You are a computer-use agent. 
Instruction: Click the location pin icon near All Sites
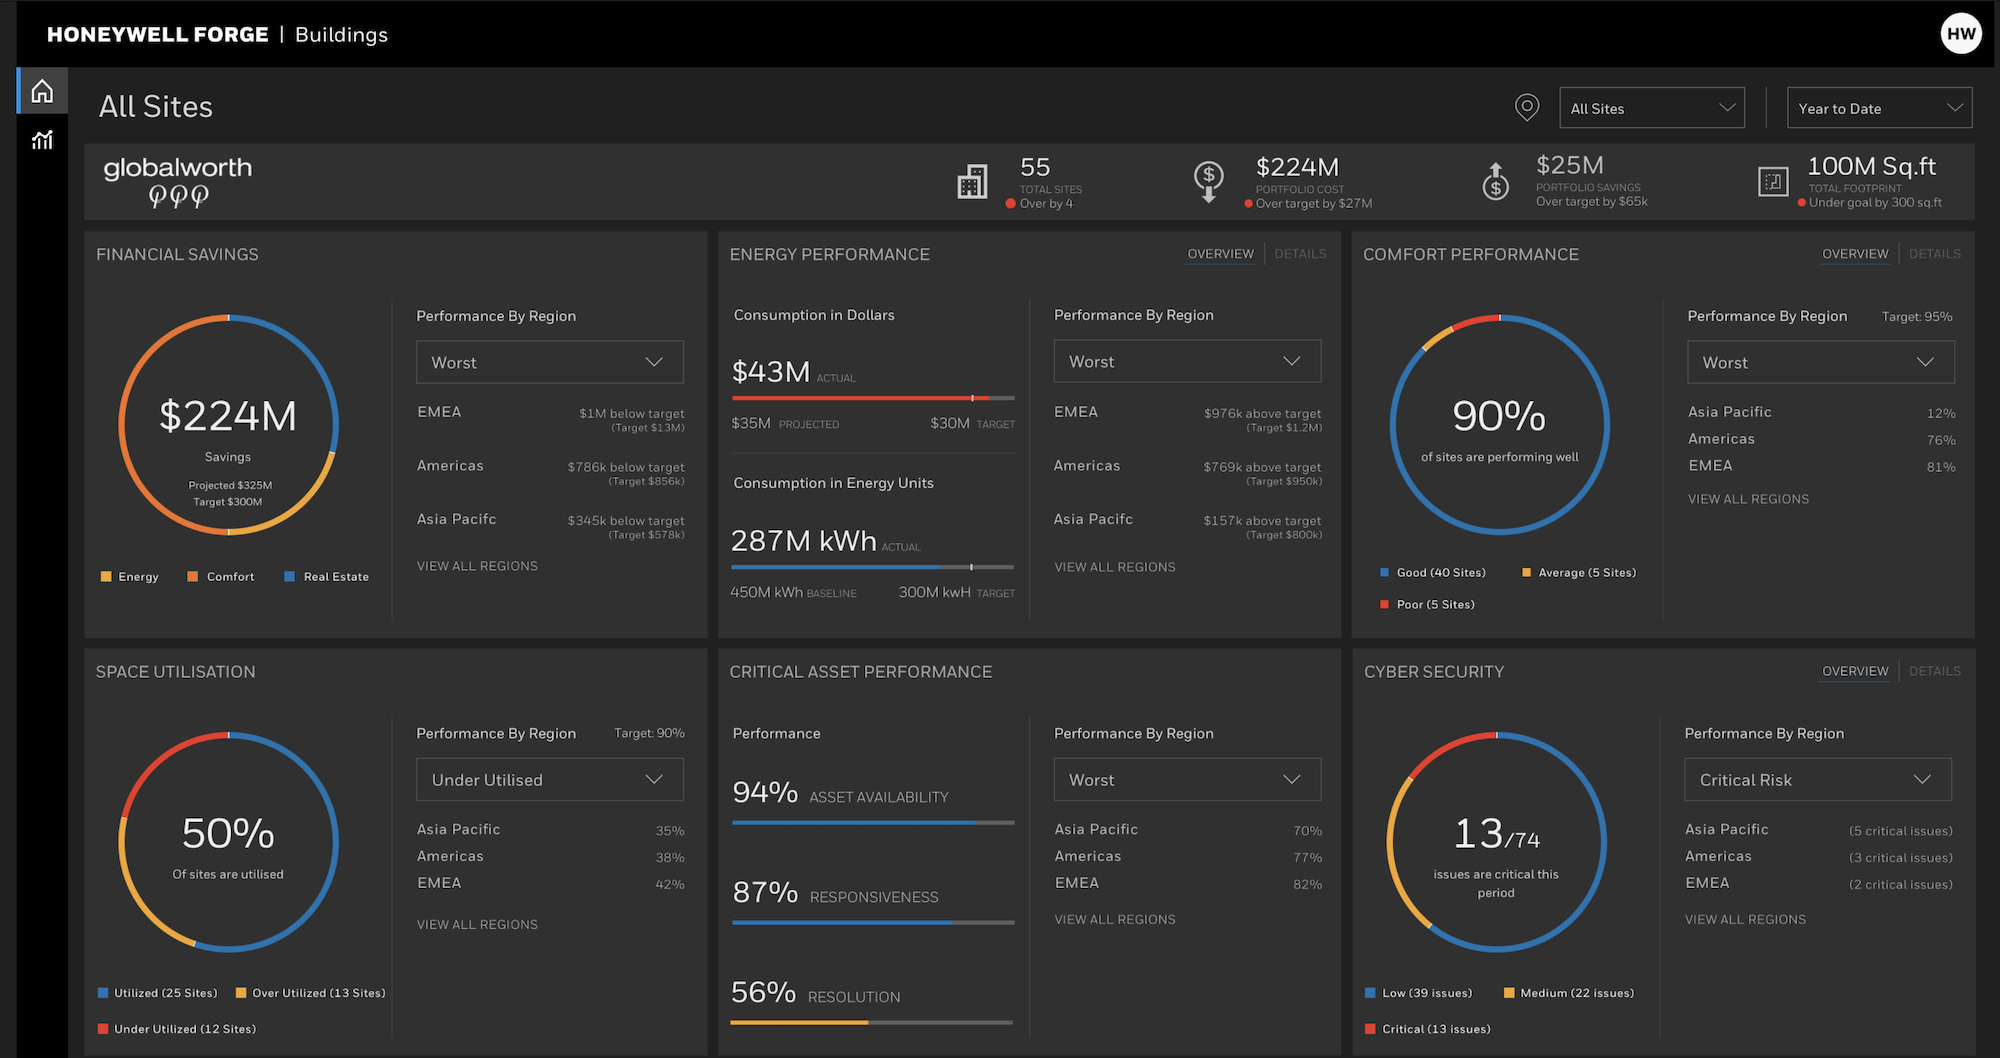click(1527, 107)
